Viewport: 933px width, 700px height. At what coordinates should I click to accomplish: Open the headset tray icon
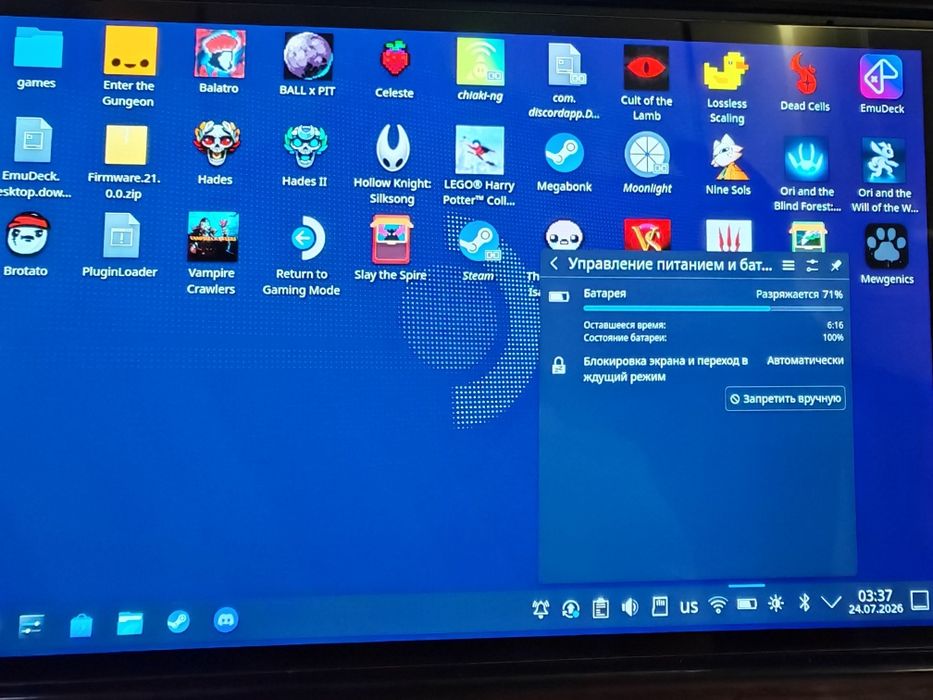point(571,608)
